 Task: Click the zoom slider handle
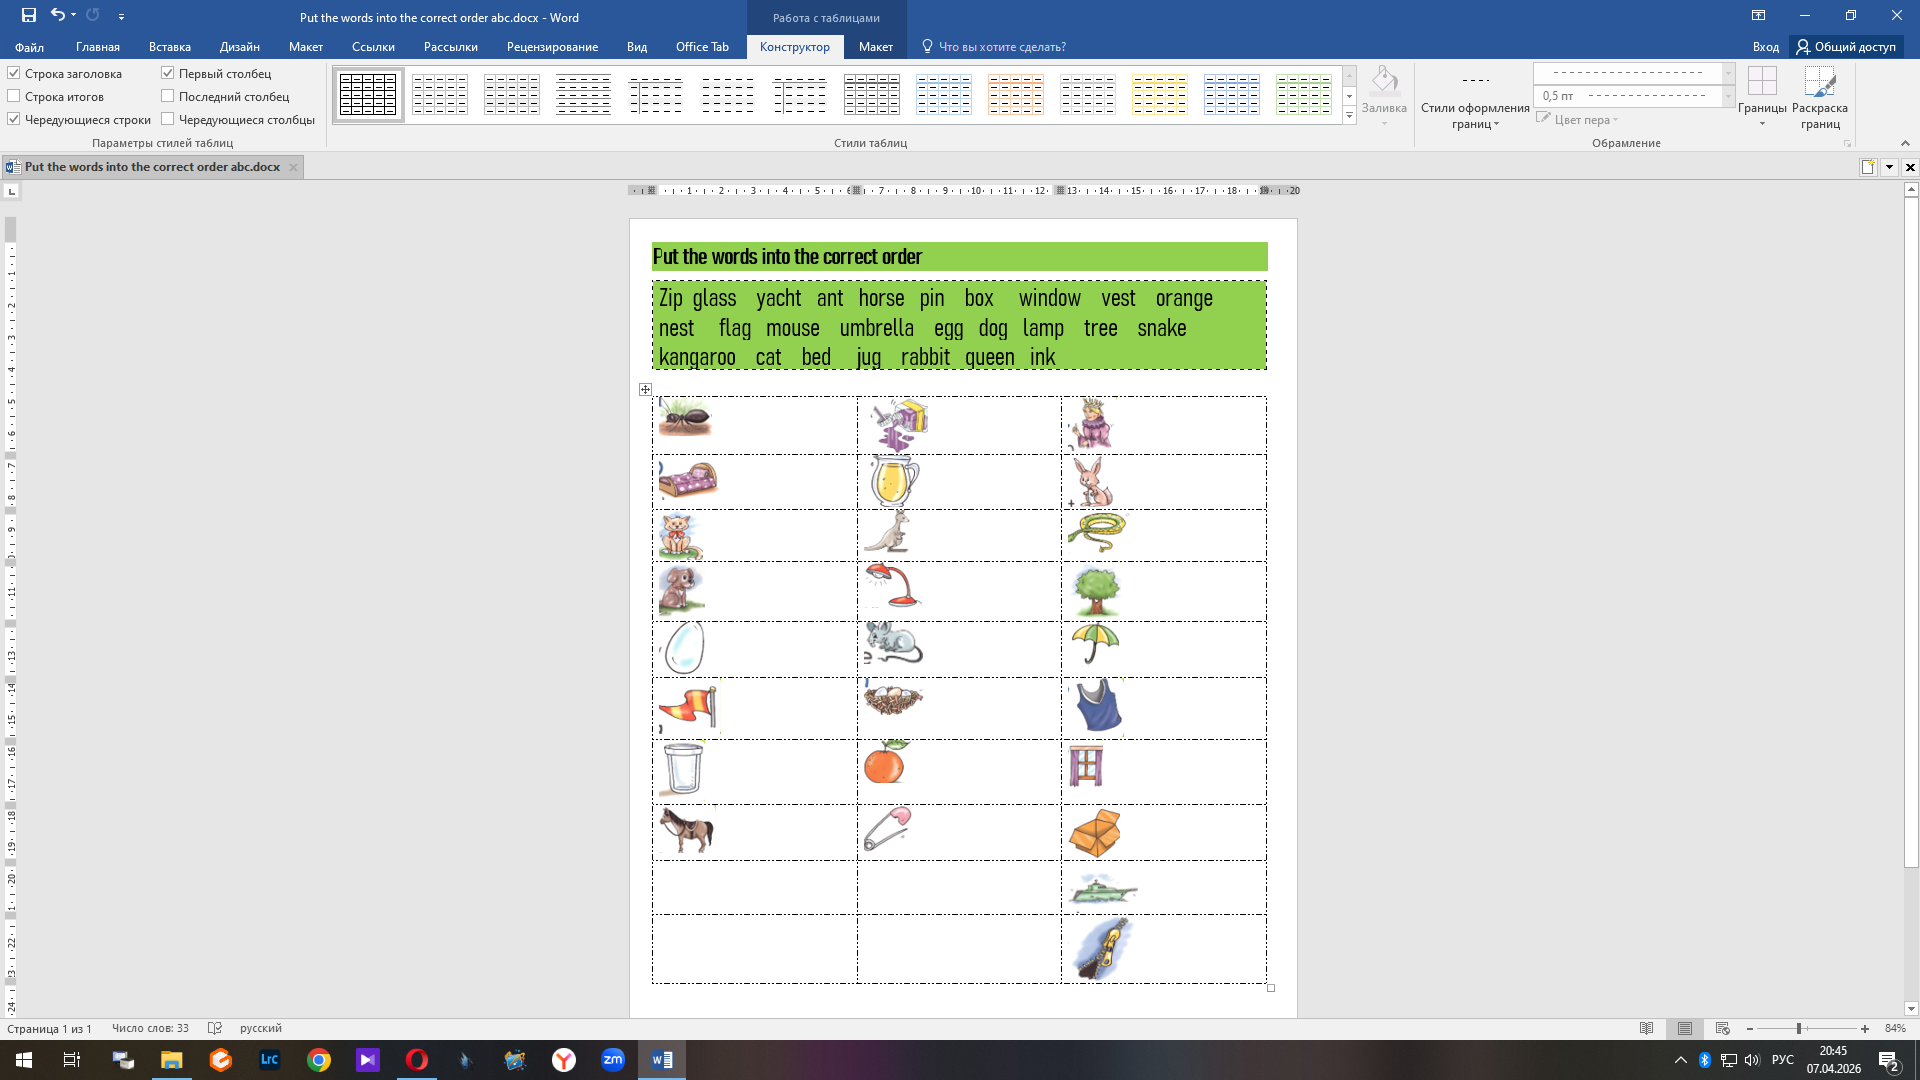pos(1798,1028)
